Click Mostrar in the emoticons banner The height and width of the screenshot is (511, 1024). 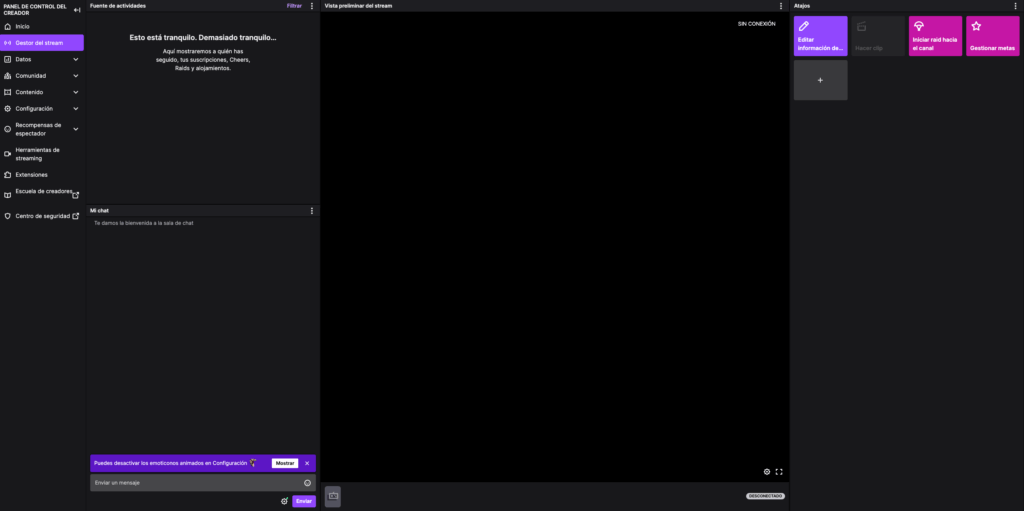285,463
